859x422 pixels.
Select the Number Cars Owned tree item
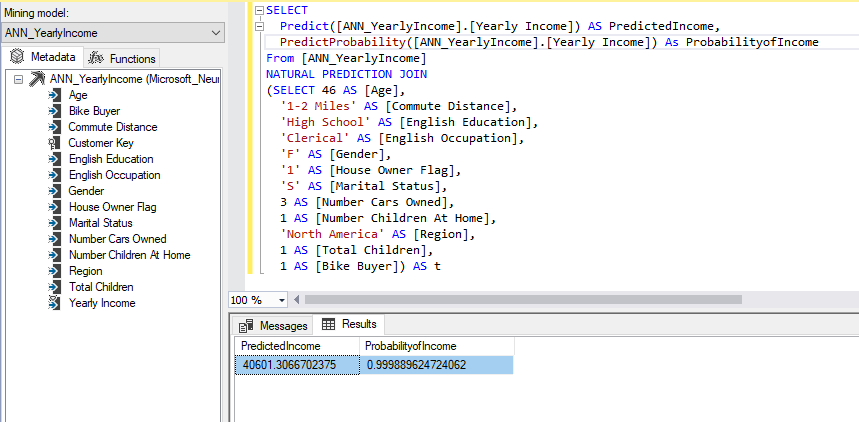117,239
